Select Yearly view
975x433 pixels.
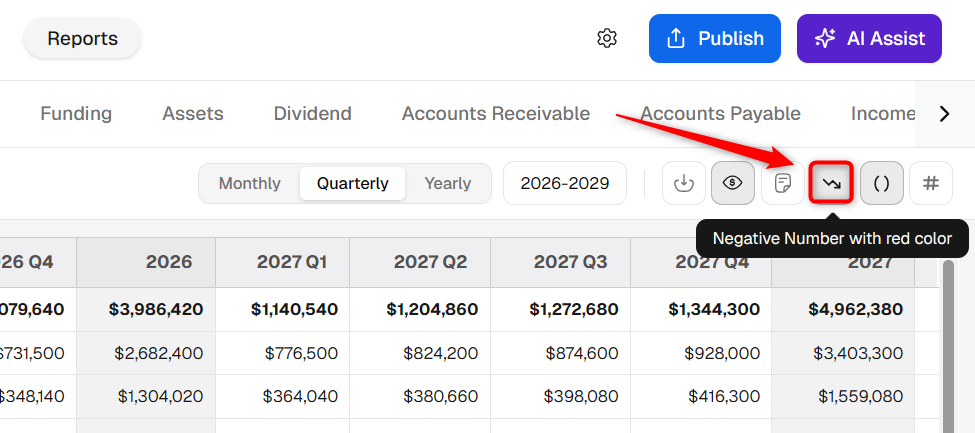coord(448,184)
